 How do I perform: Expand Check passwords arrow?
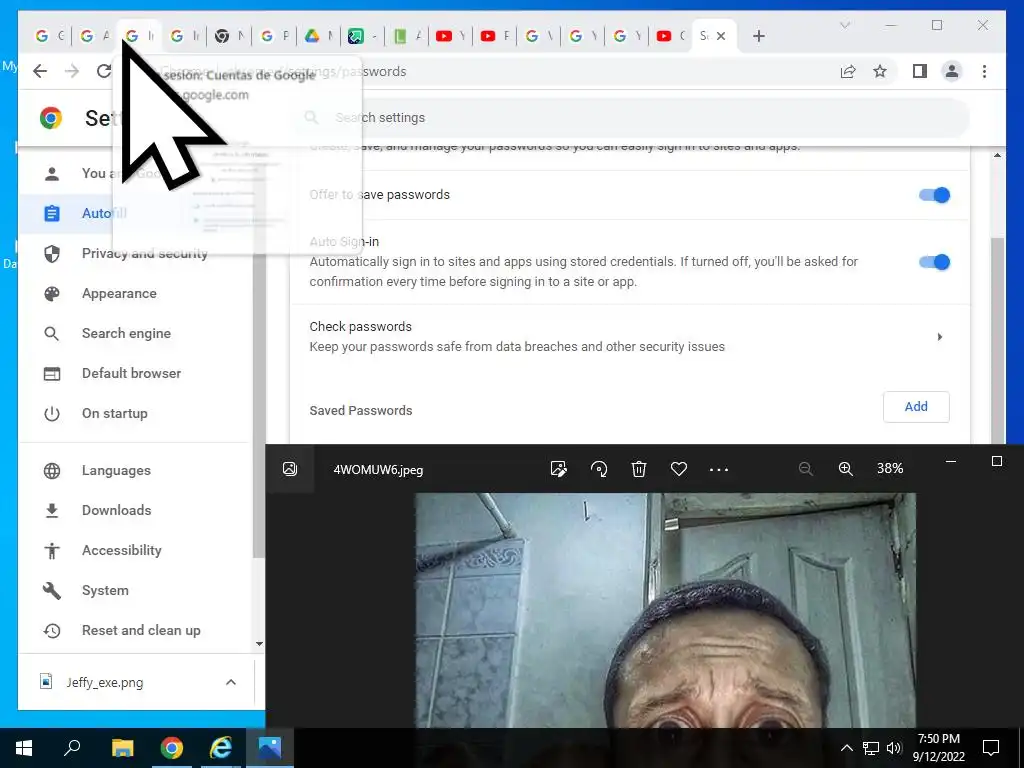click(x=940, y=337)
